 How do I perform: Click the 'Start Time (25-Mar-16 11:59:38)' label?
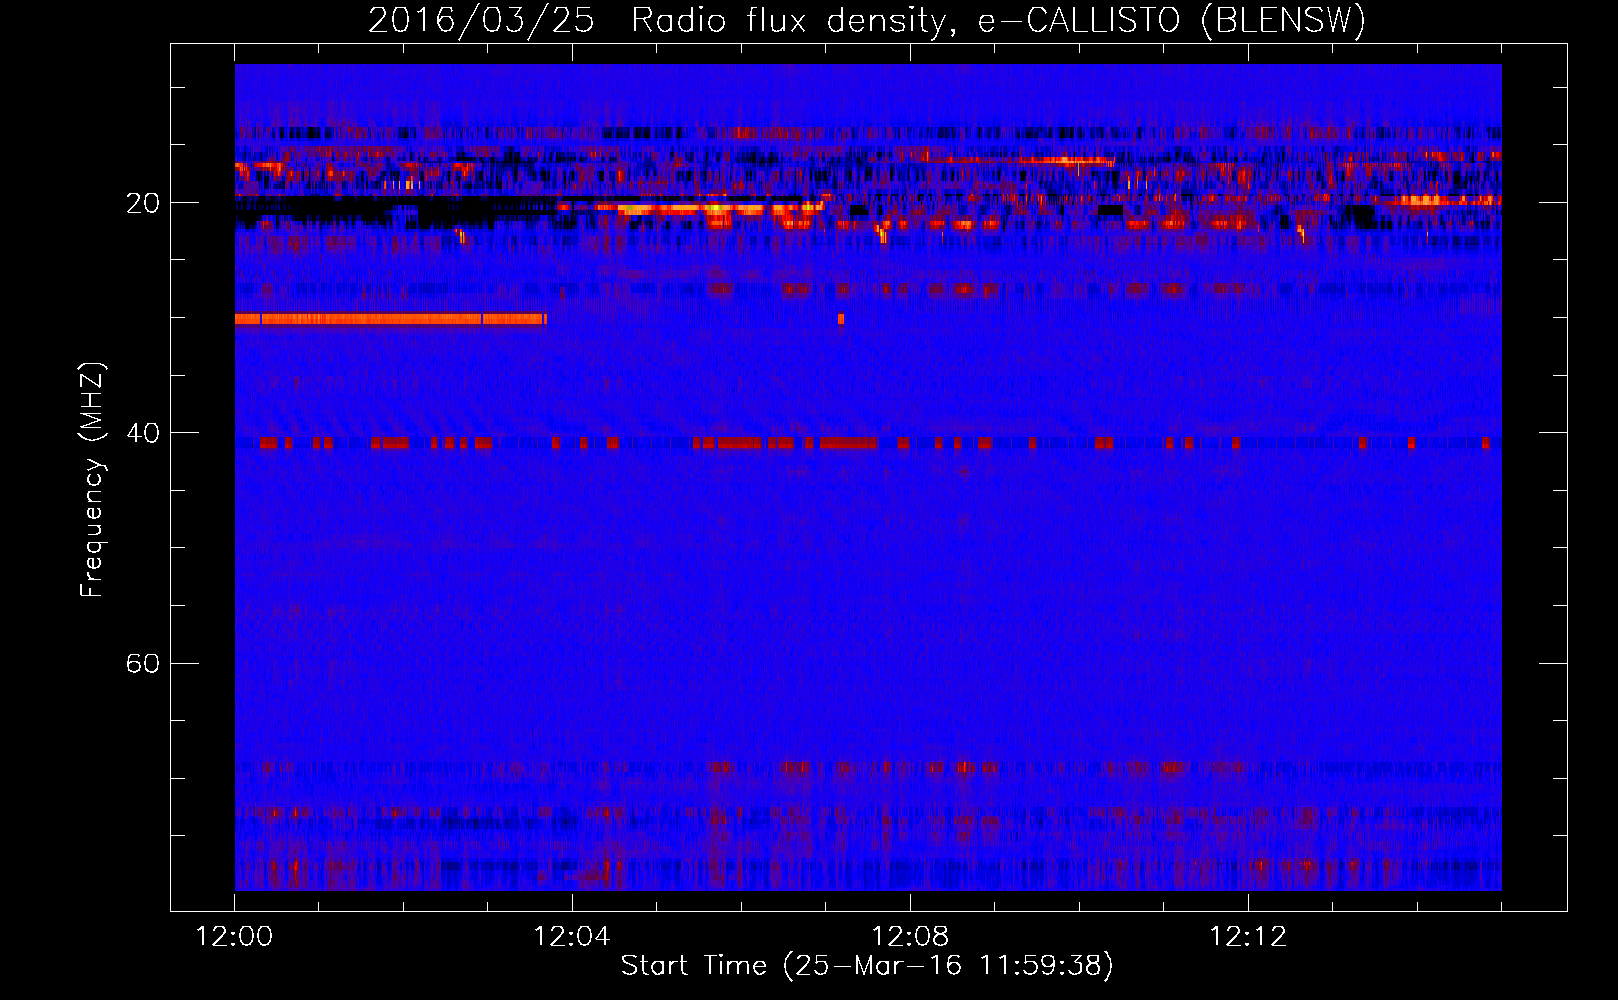(x=867, y=965)
